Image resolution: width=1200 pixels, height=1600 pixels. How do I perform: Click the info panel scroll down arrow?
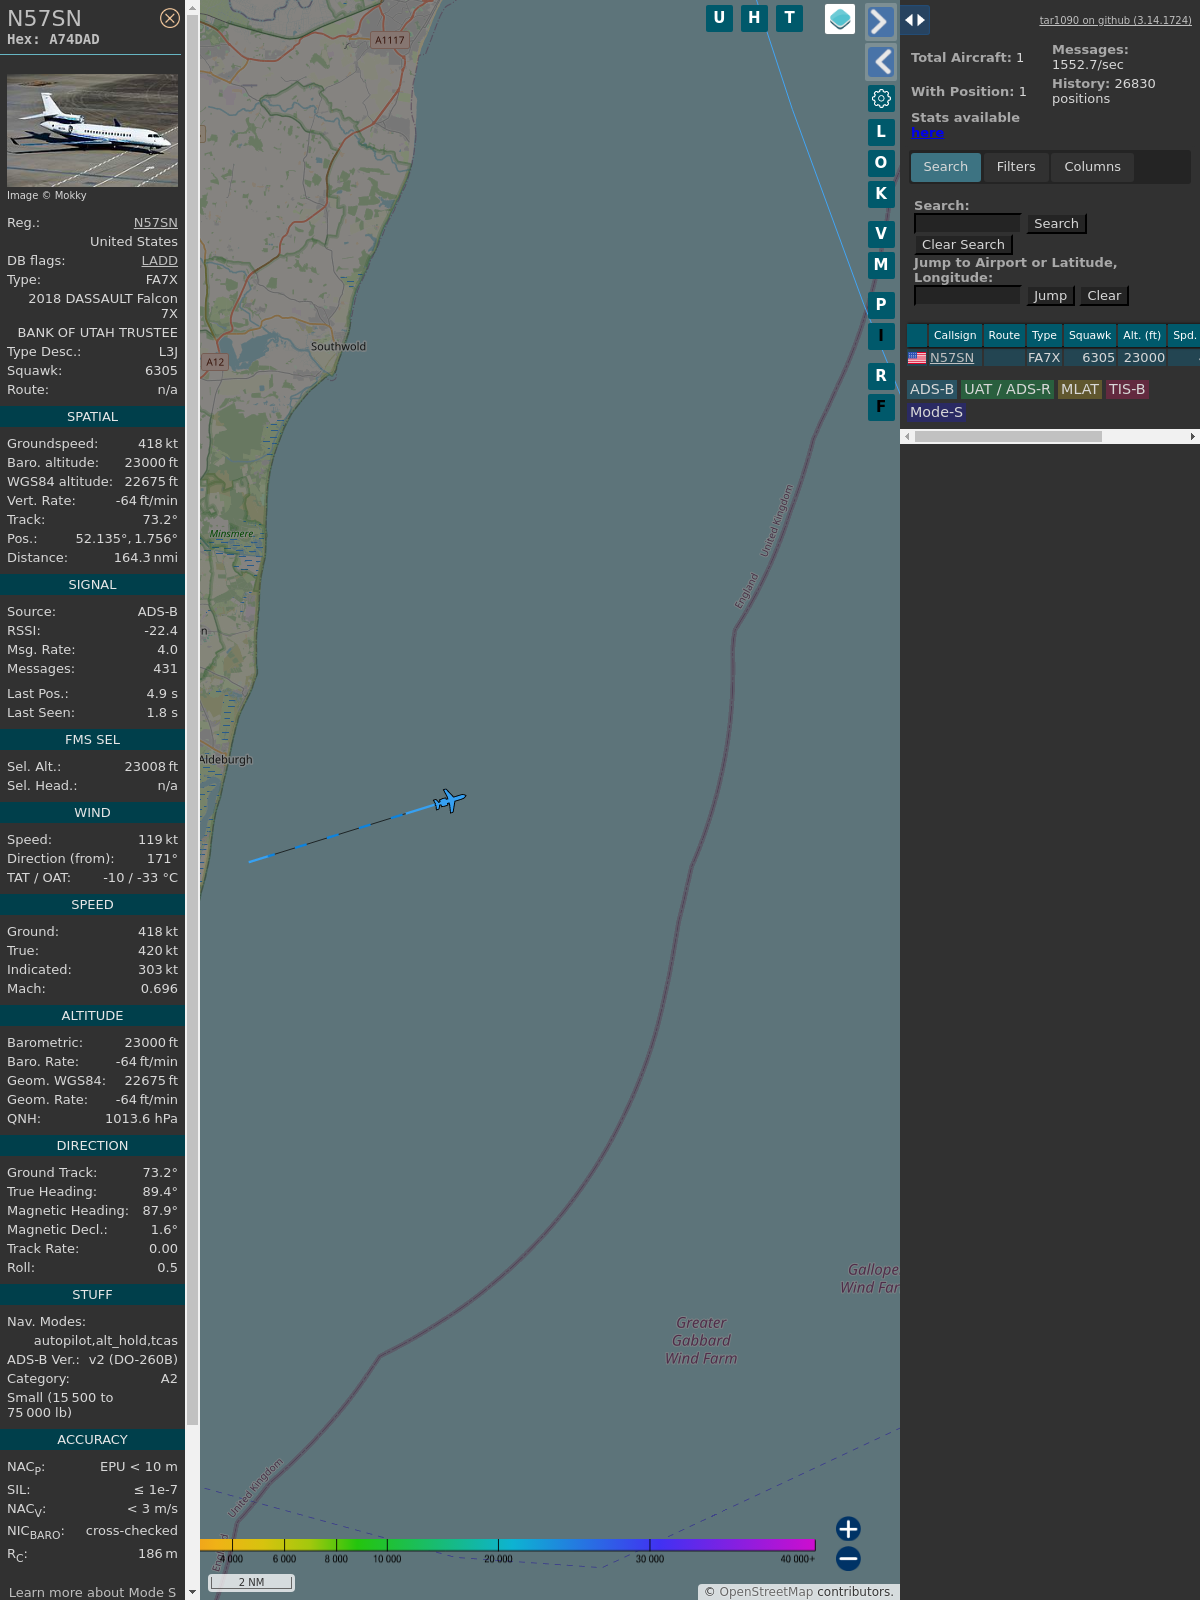click(192, 1592)
